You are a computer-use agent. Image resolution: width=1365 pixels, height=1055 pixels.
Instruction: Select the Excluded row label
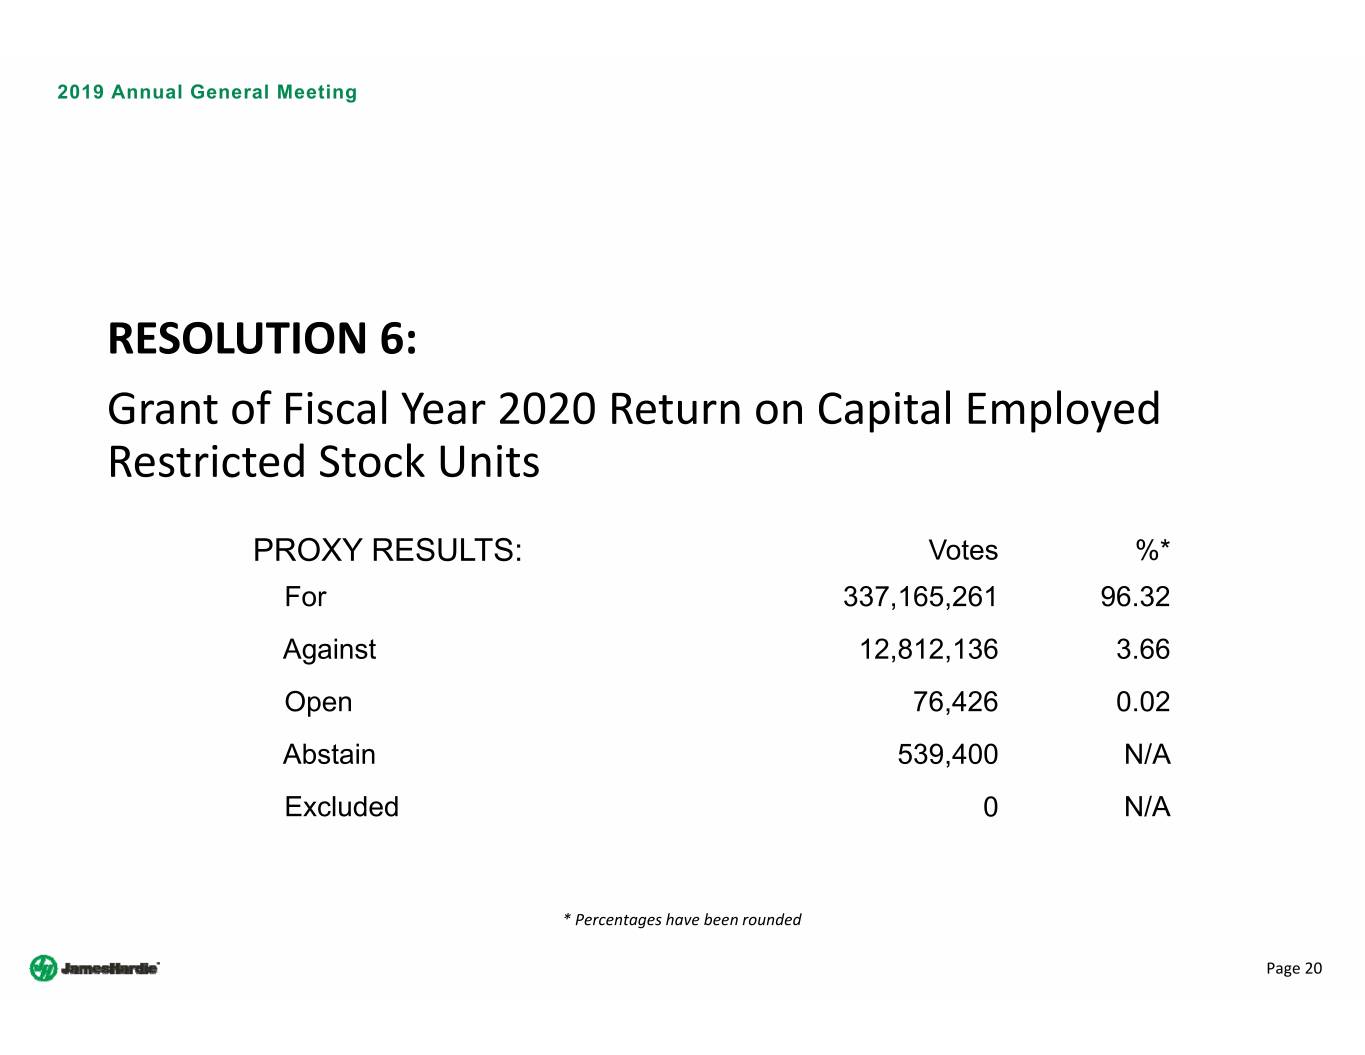341,807
